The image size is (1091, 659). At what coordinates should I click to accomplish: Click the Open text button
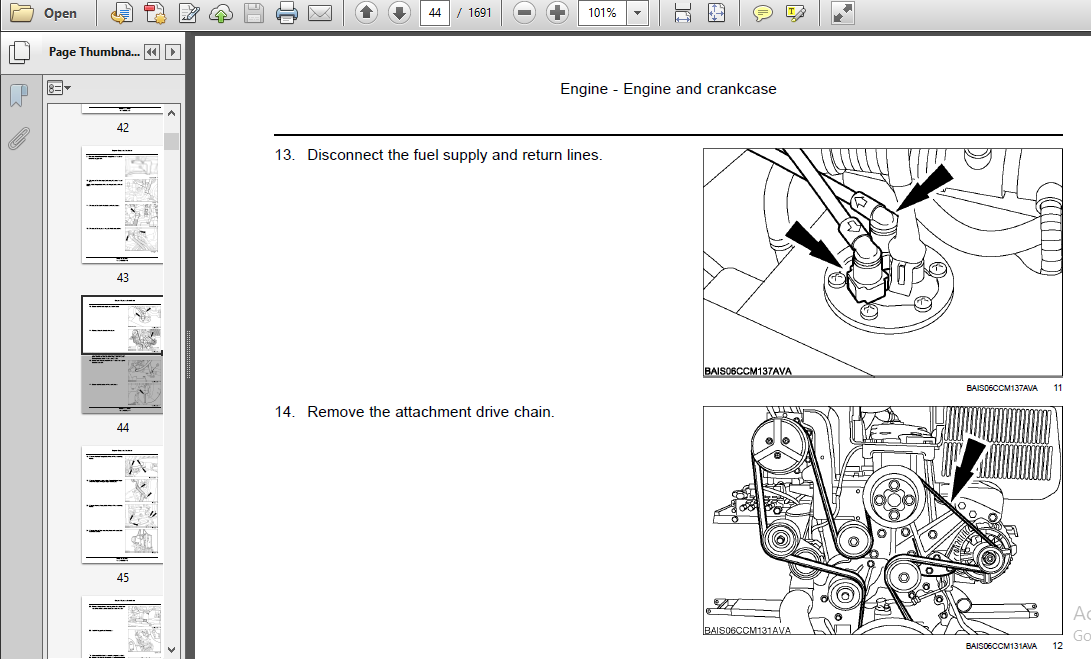[61, 13]
